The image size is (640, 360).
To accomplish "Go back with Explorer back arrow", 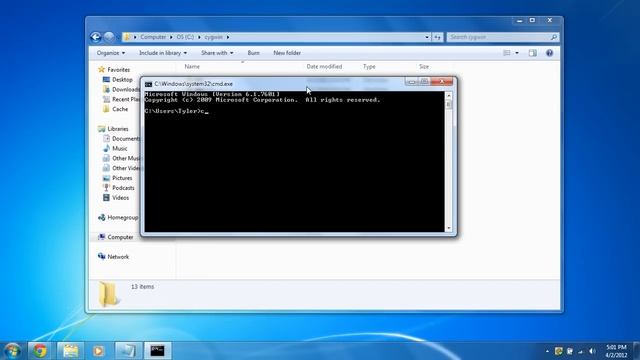I will click(96, 37).
